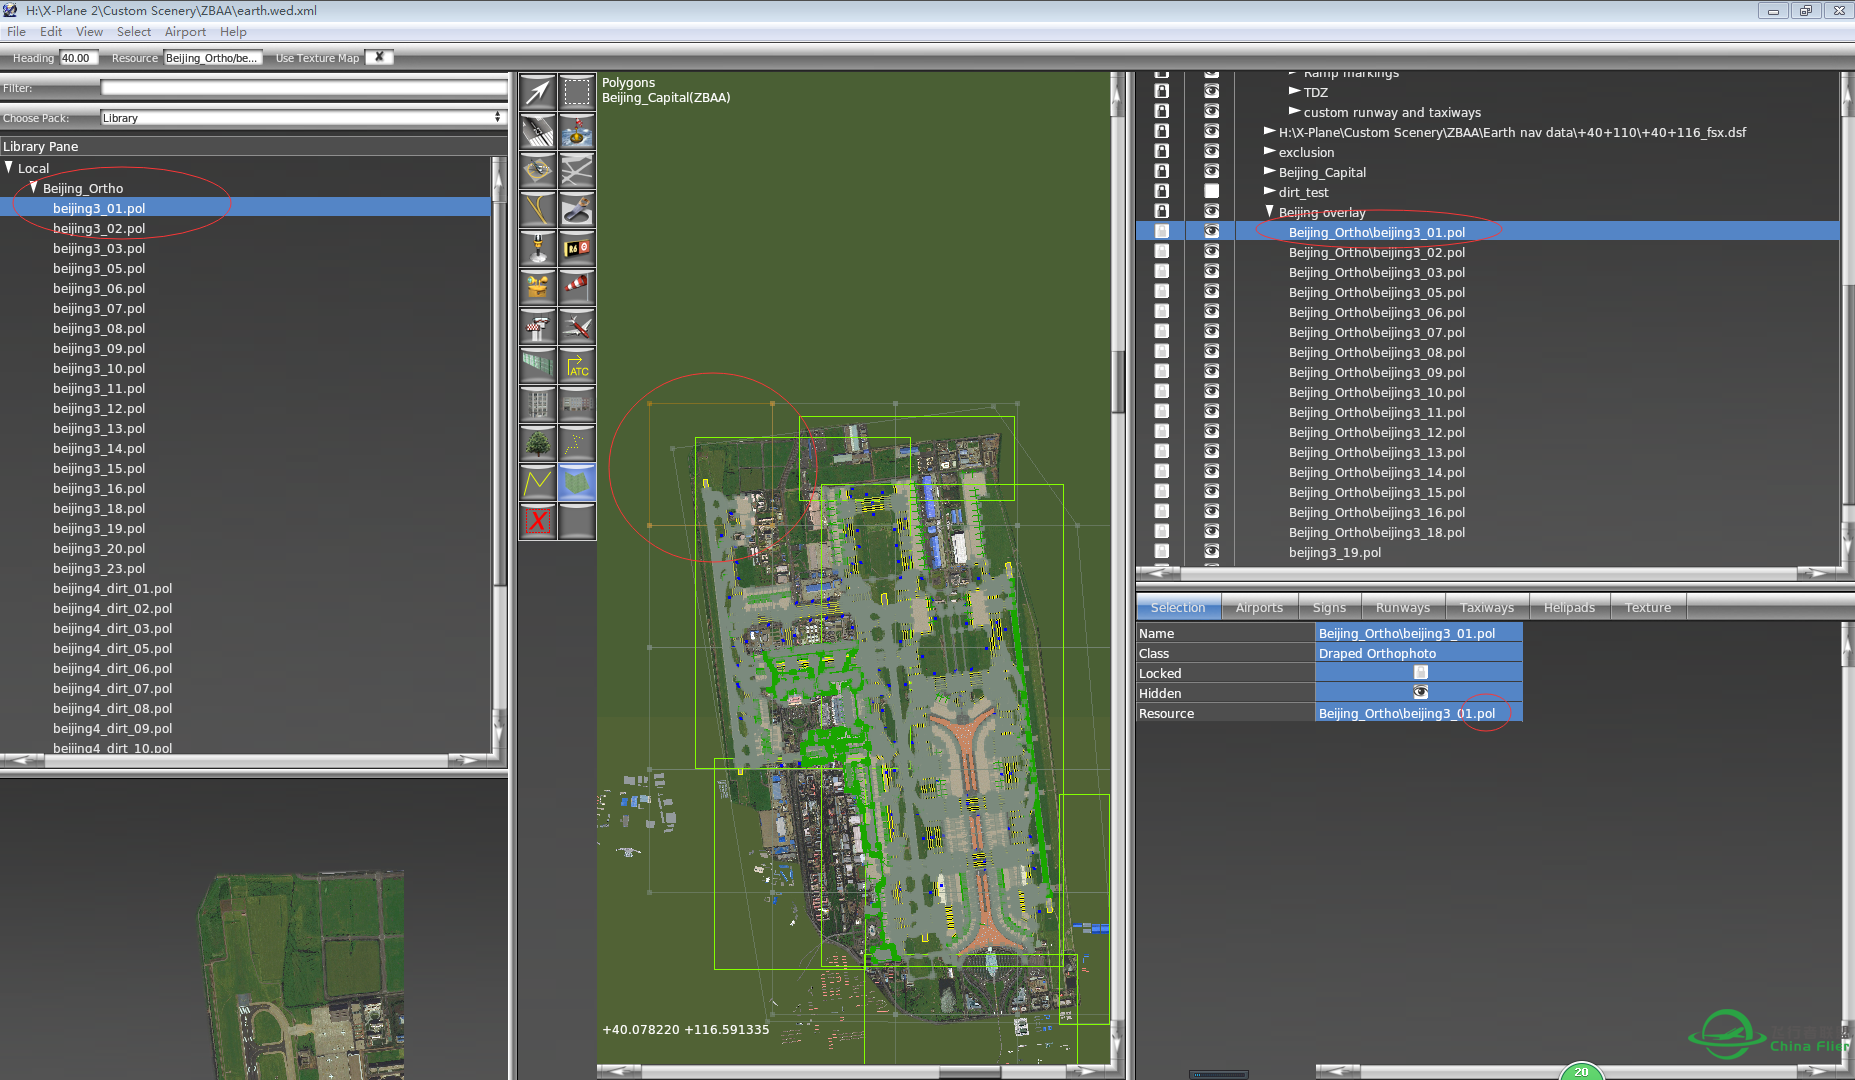The width and height of the screenshot is (1855, 1080).
Task: Open the Choose Pack dropdown
Action: click(x=304, y=117)
